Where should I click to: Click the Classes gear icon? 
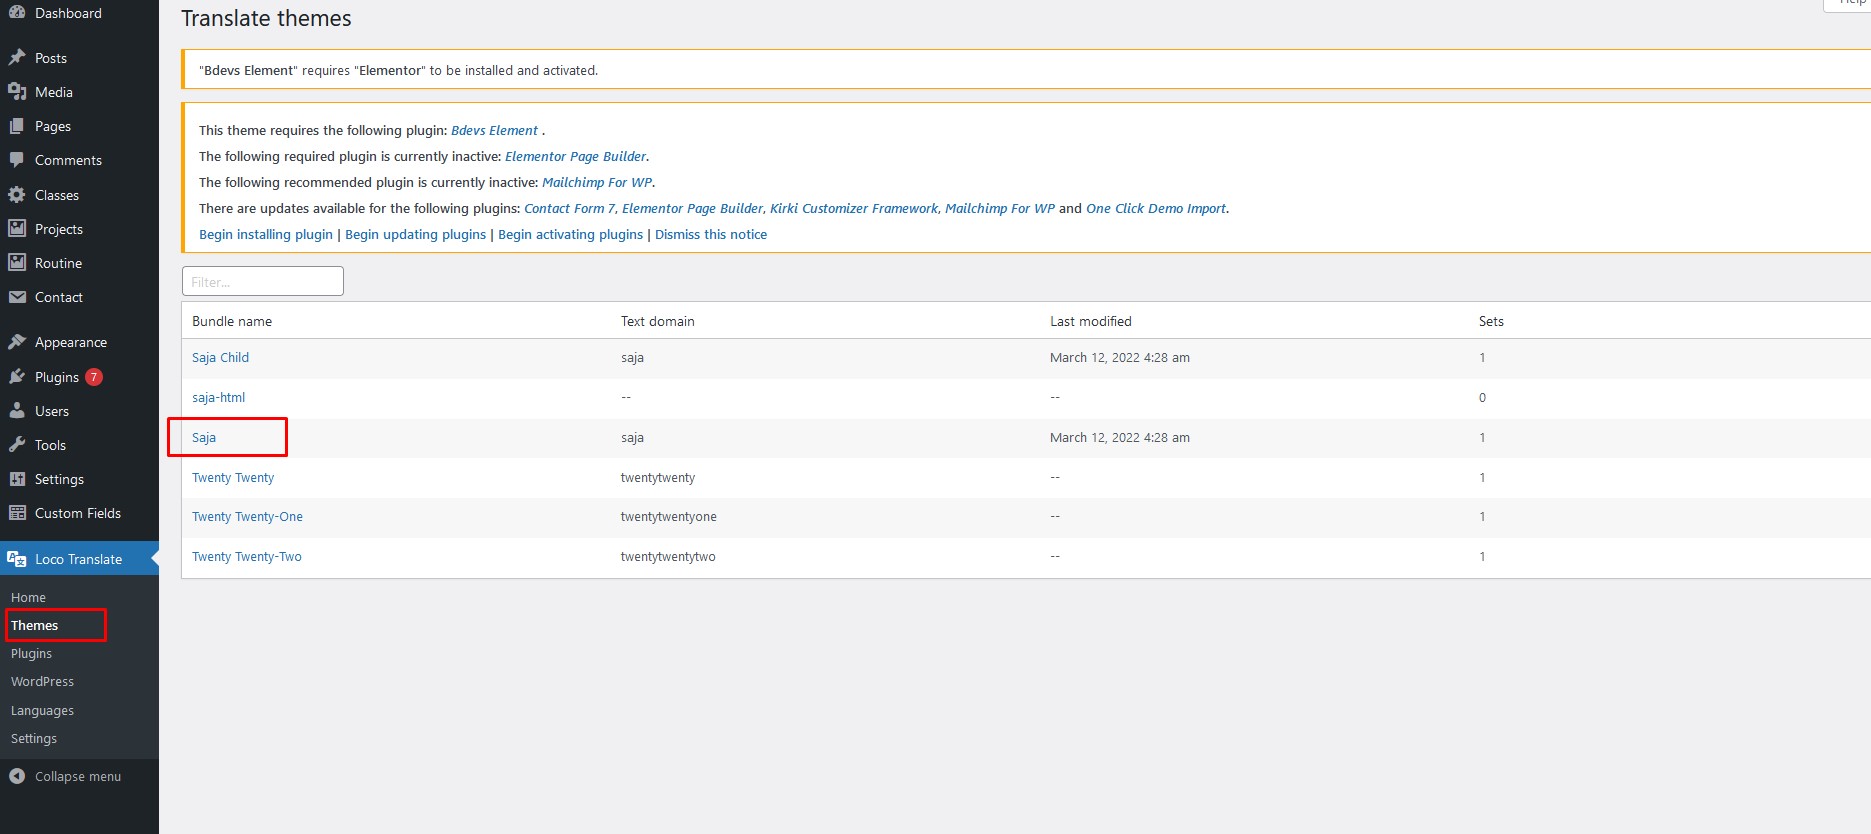[17, 195]
